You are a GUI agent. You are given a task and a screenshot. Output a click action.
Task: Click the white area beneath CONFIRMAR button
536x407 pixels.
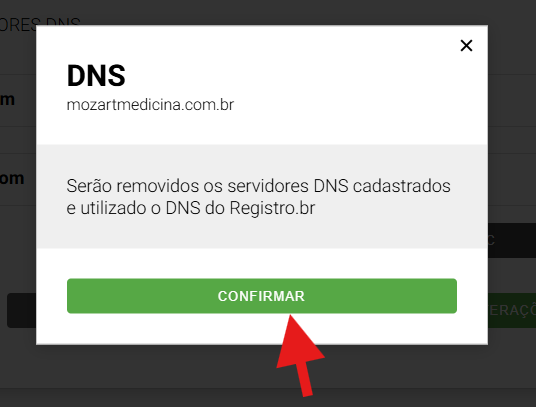click(x=171, y=329)
